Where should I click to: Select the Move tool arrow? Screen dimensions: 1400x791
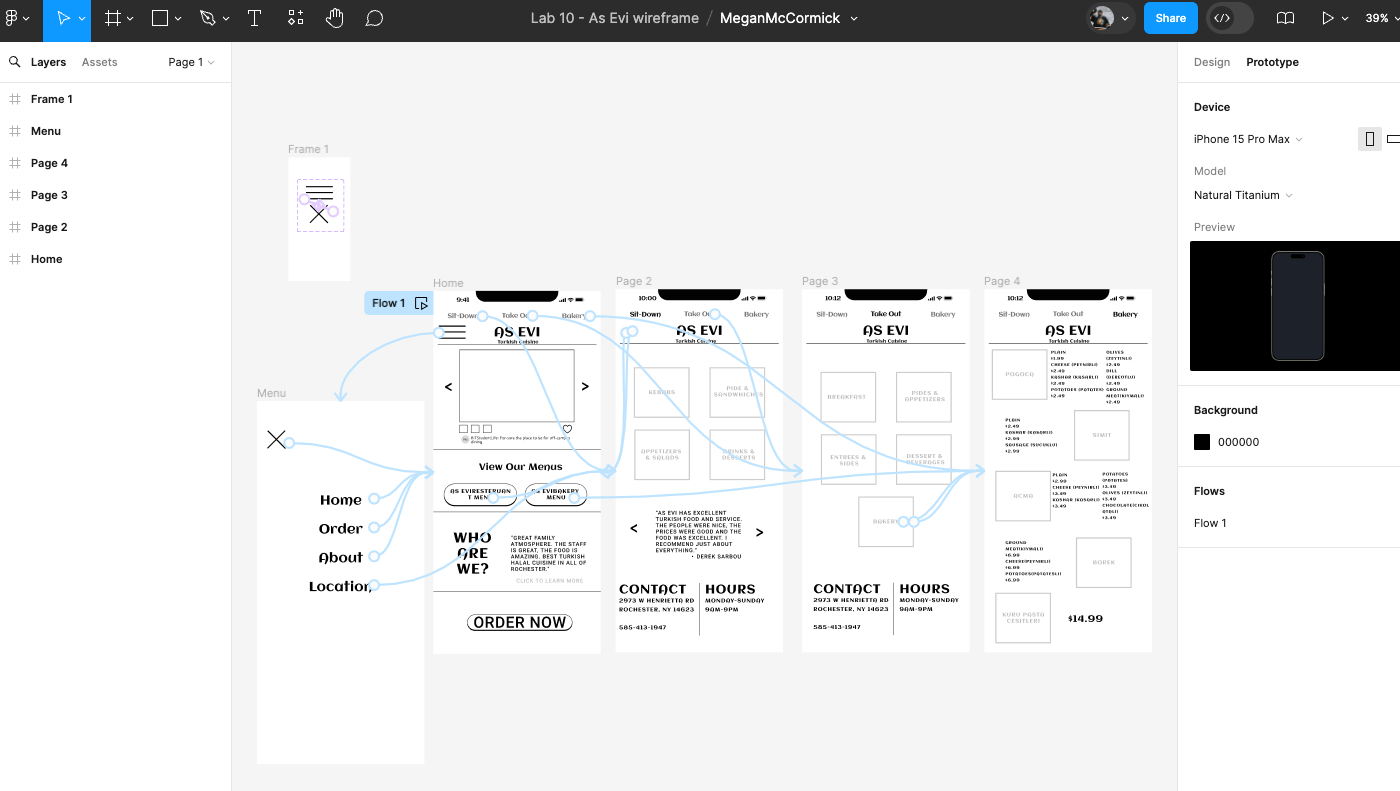63,18
